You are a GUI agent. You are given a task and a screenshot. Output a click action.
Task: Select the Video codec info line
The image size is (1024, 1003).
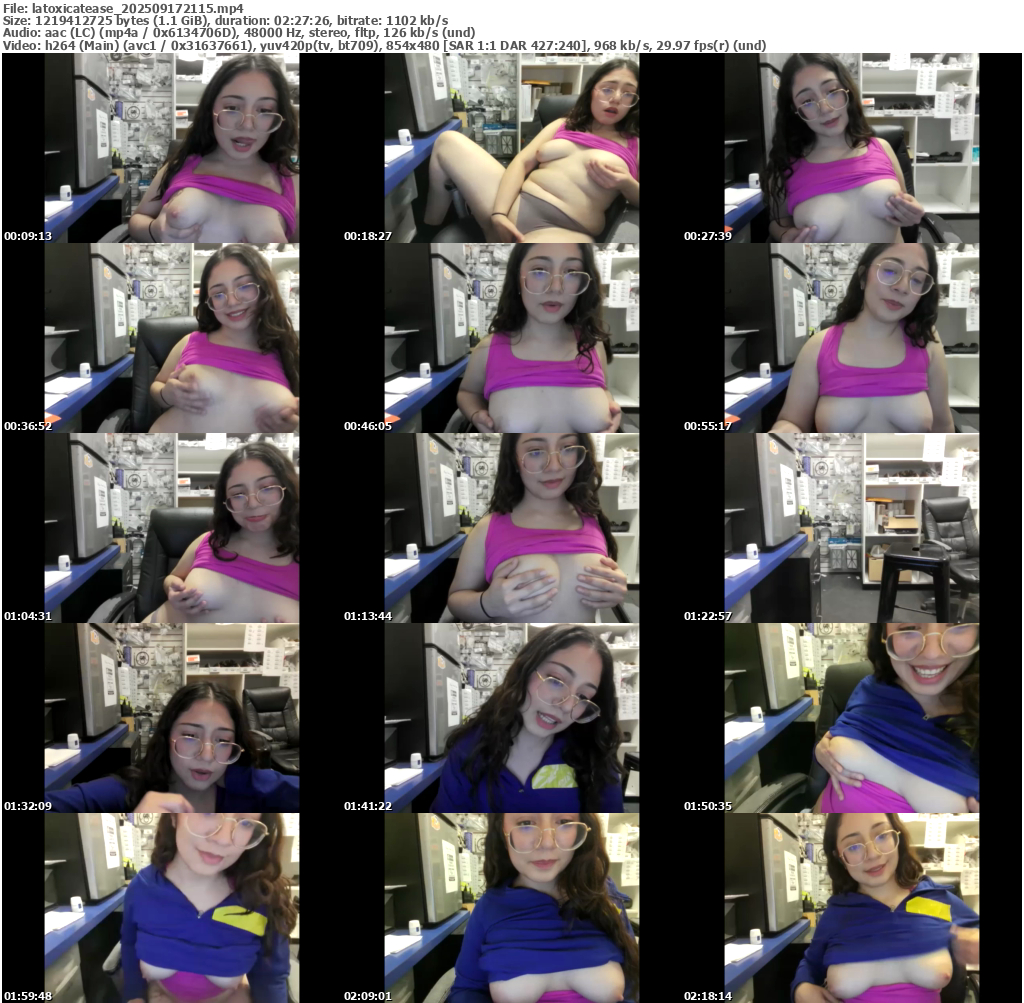[385, 46]
